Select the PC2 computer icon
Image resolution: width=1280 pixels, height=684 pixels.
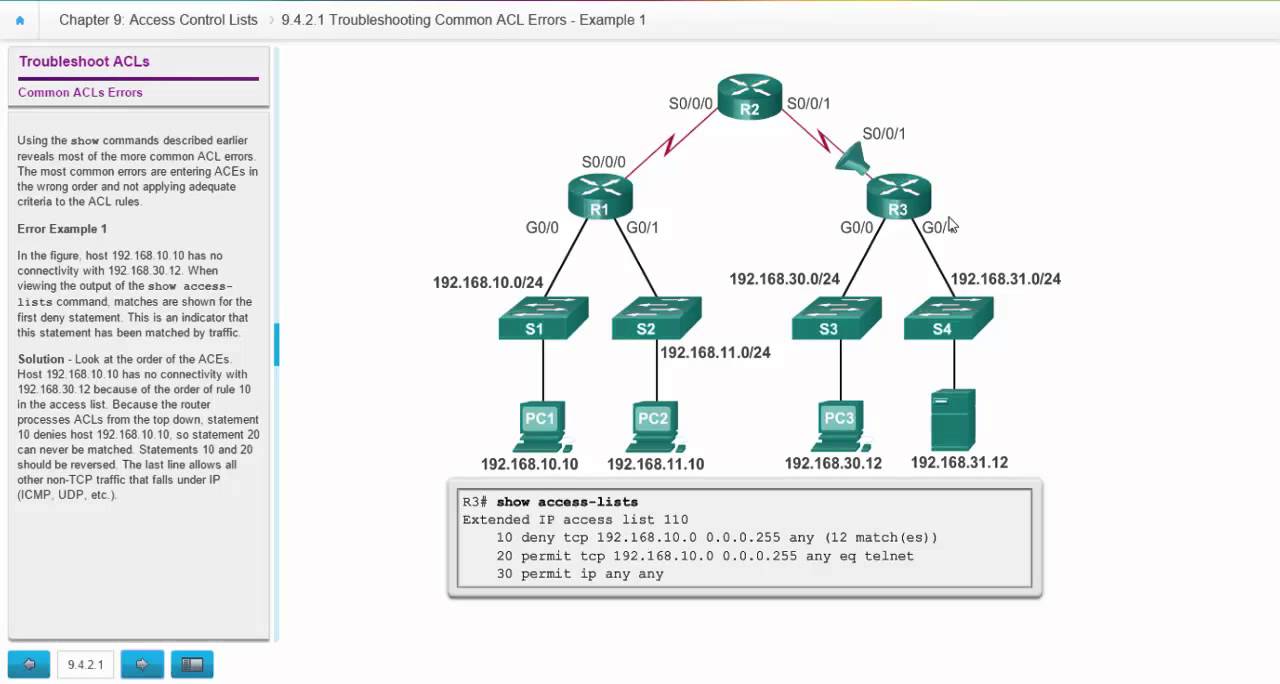(x=654, y=427)
